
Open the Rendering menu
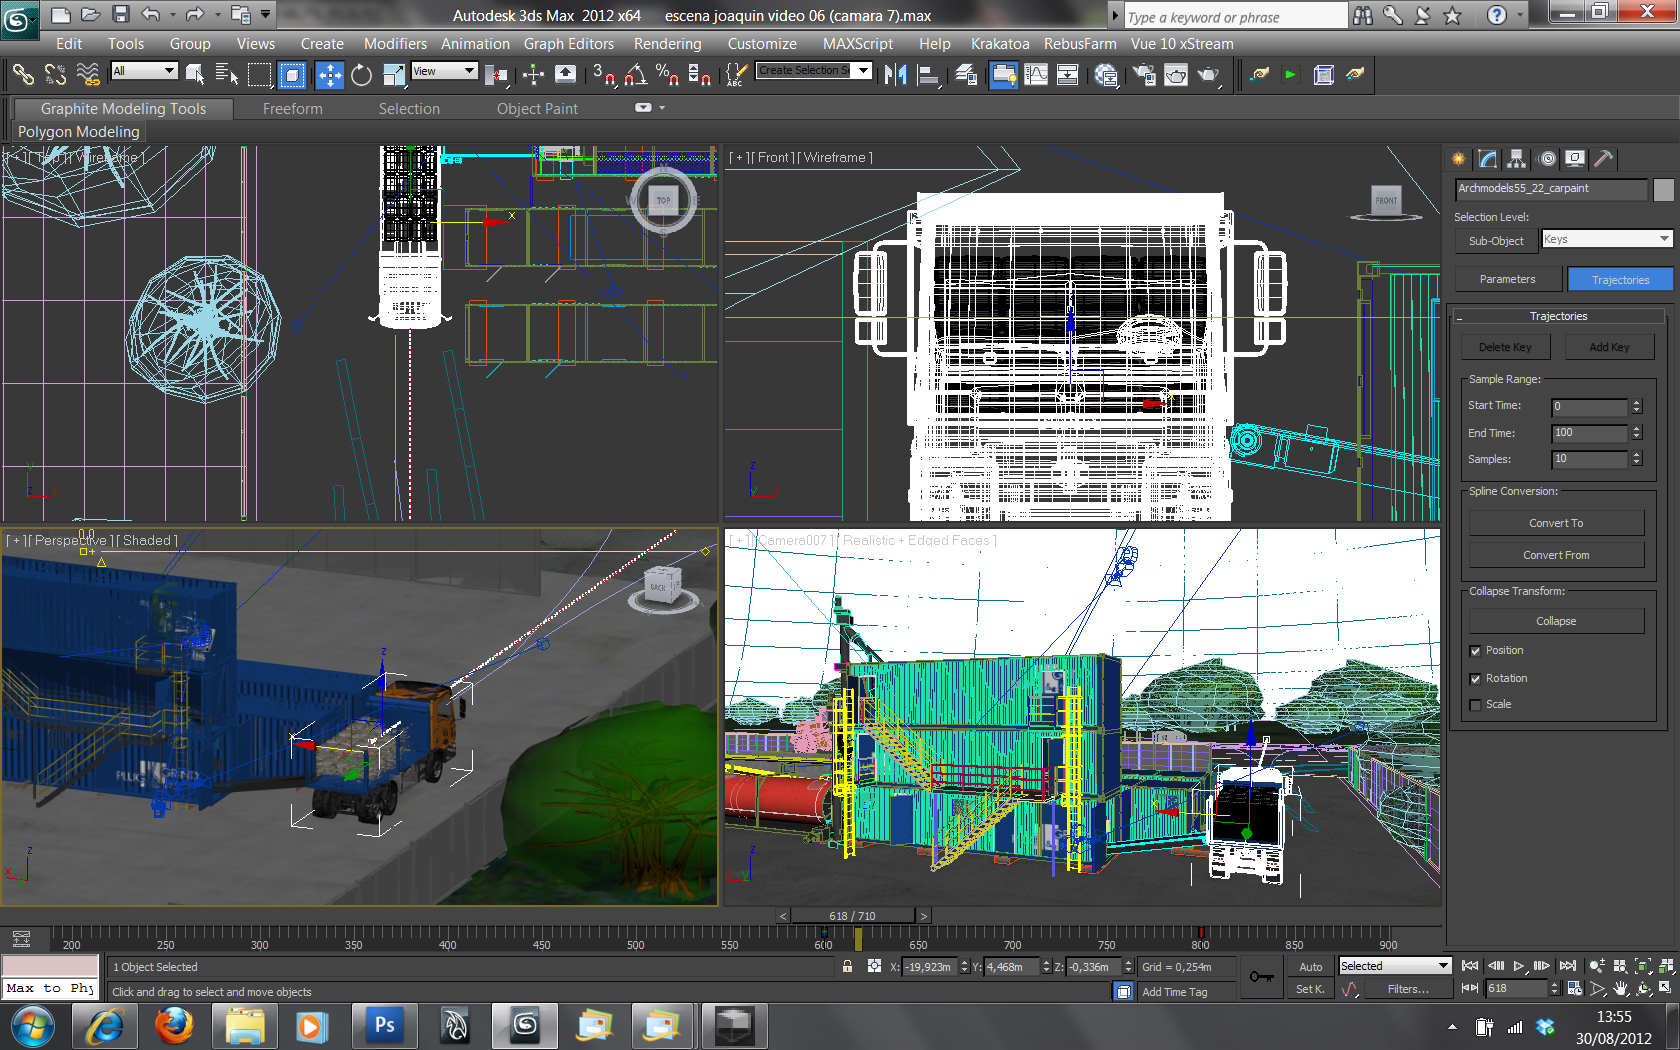tap(667, 44)
